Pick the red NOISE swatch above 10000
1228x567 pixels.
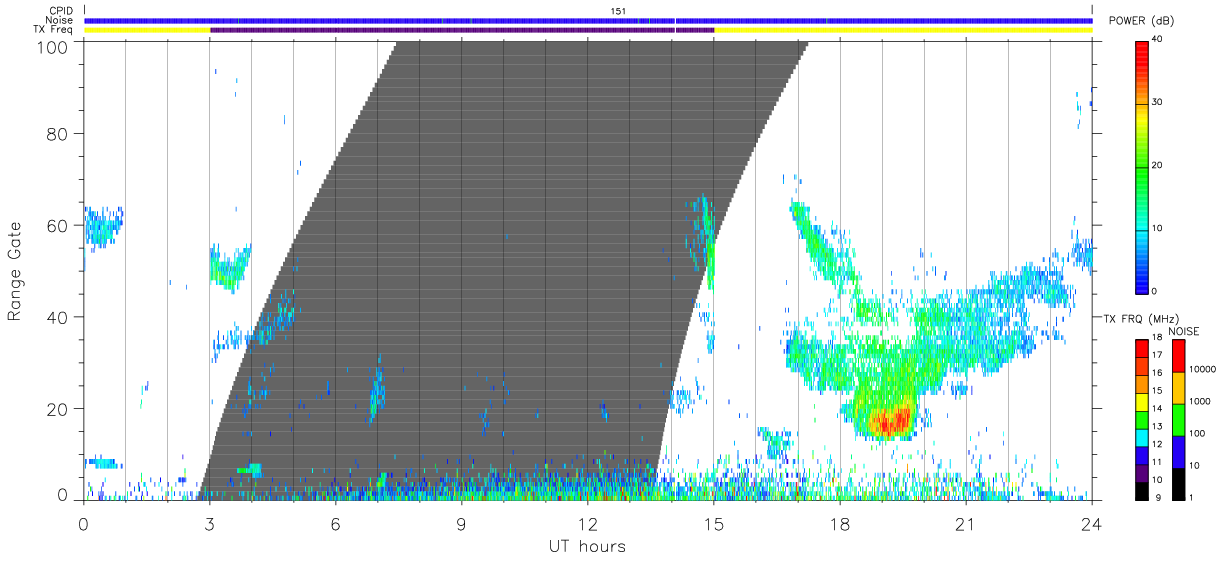[x=1178, y=356]
